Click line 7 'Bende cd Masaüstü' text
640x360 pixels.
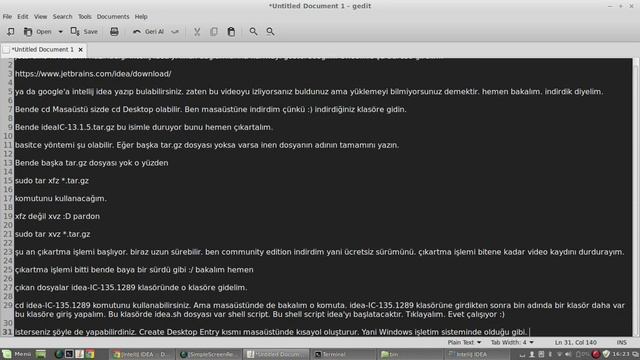pyautogui.click(x=211, y=109)
